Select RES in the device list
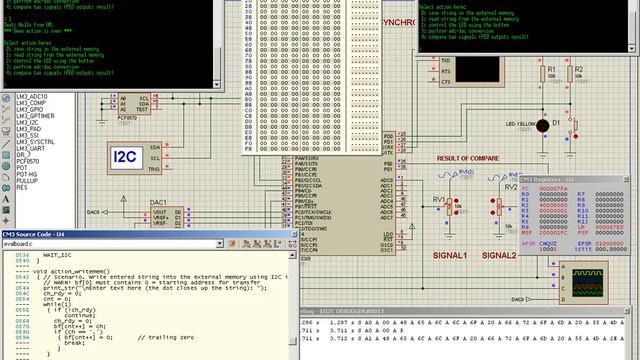 (x=22, y=187)
